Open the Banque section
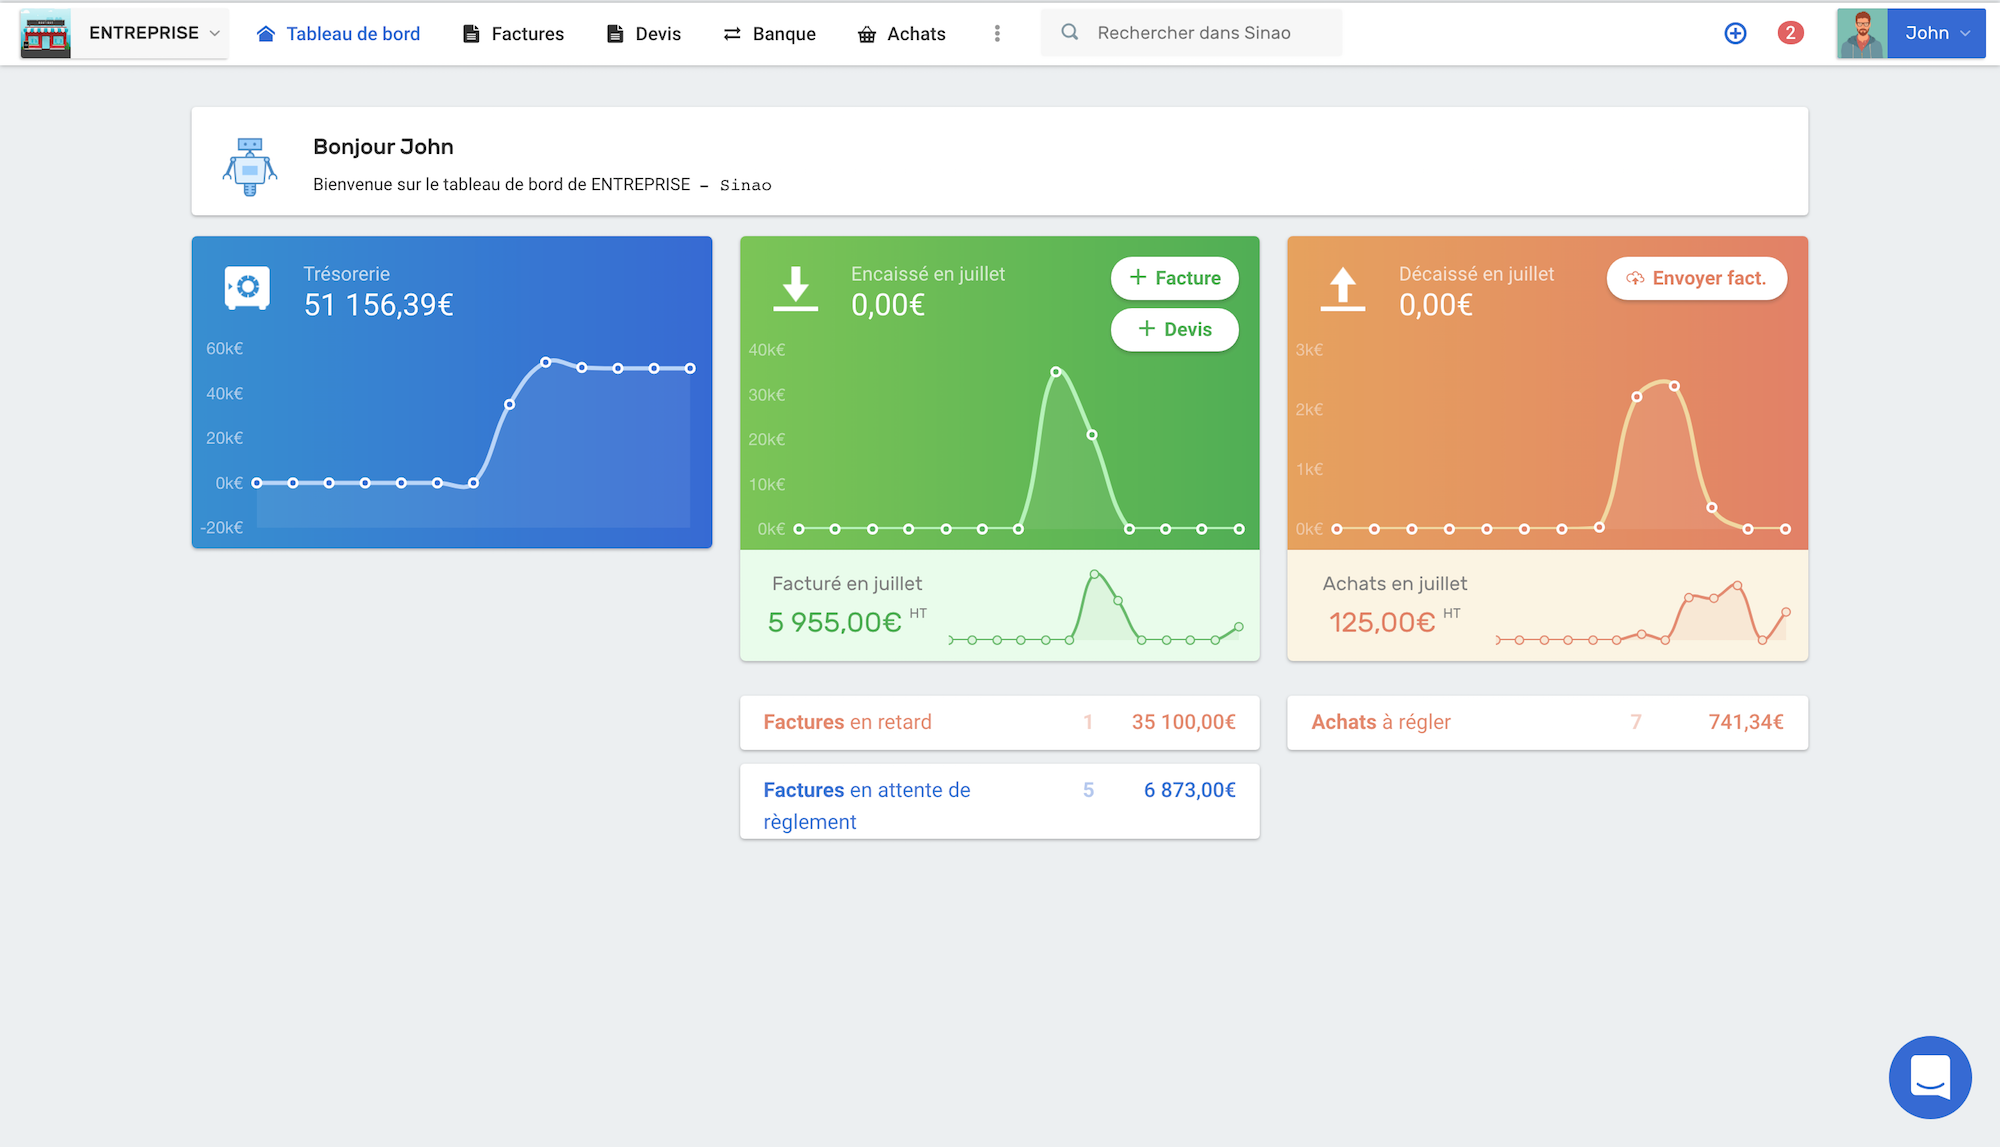This screenshot has height=1147, width=2000. pos(770,34)
